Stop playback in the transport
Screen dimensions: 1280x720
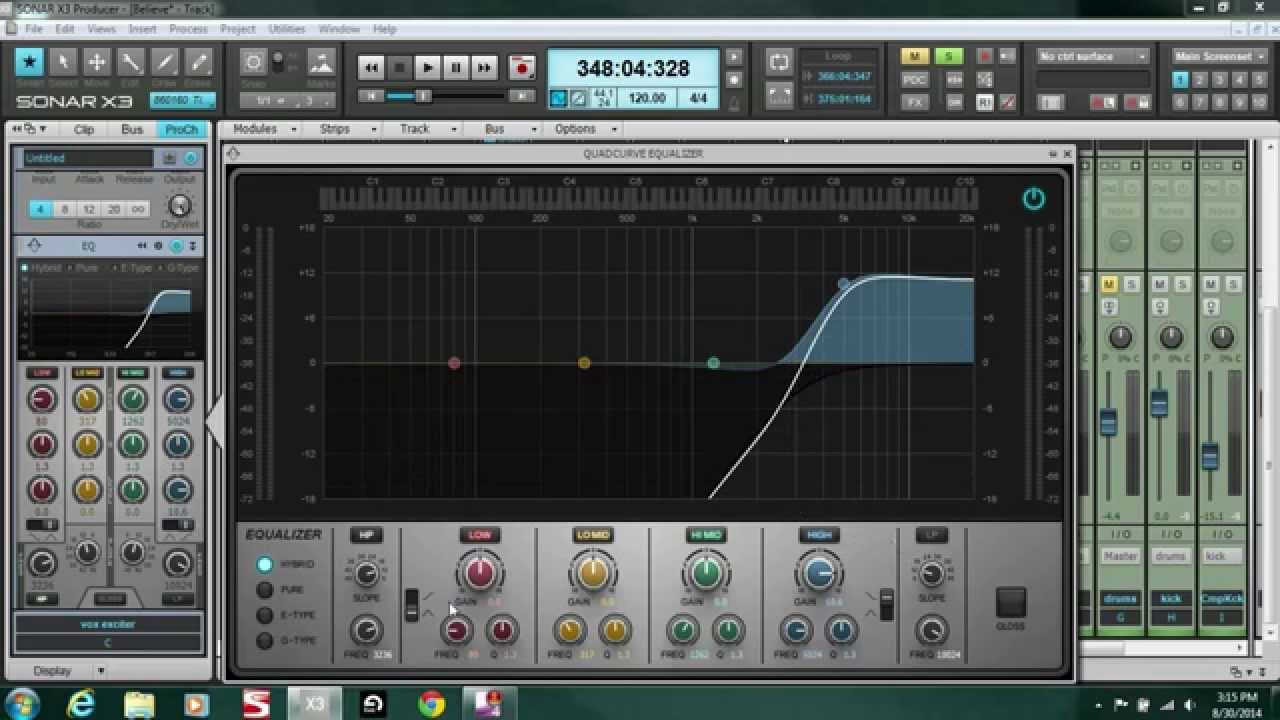point(399,68)
